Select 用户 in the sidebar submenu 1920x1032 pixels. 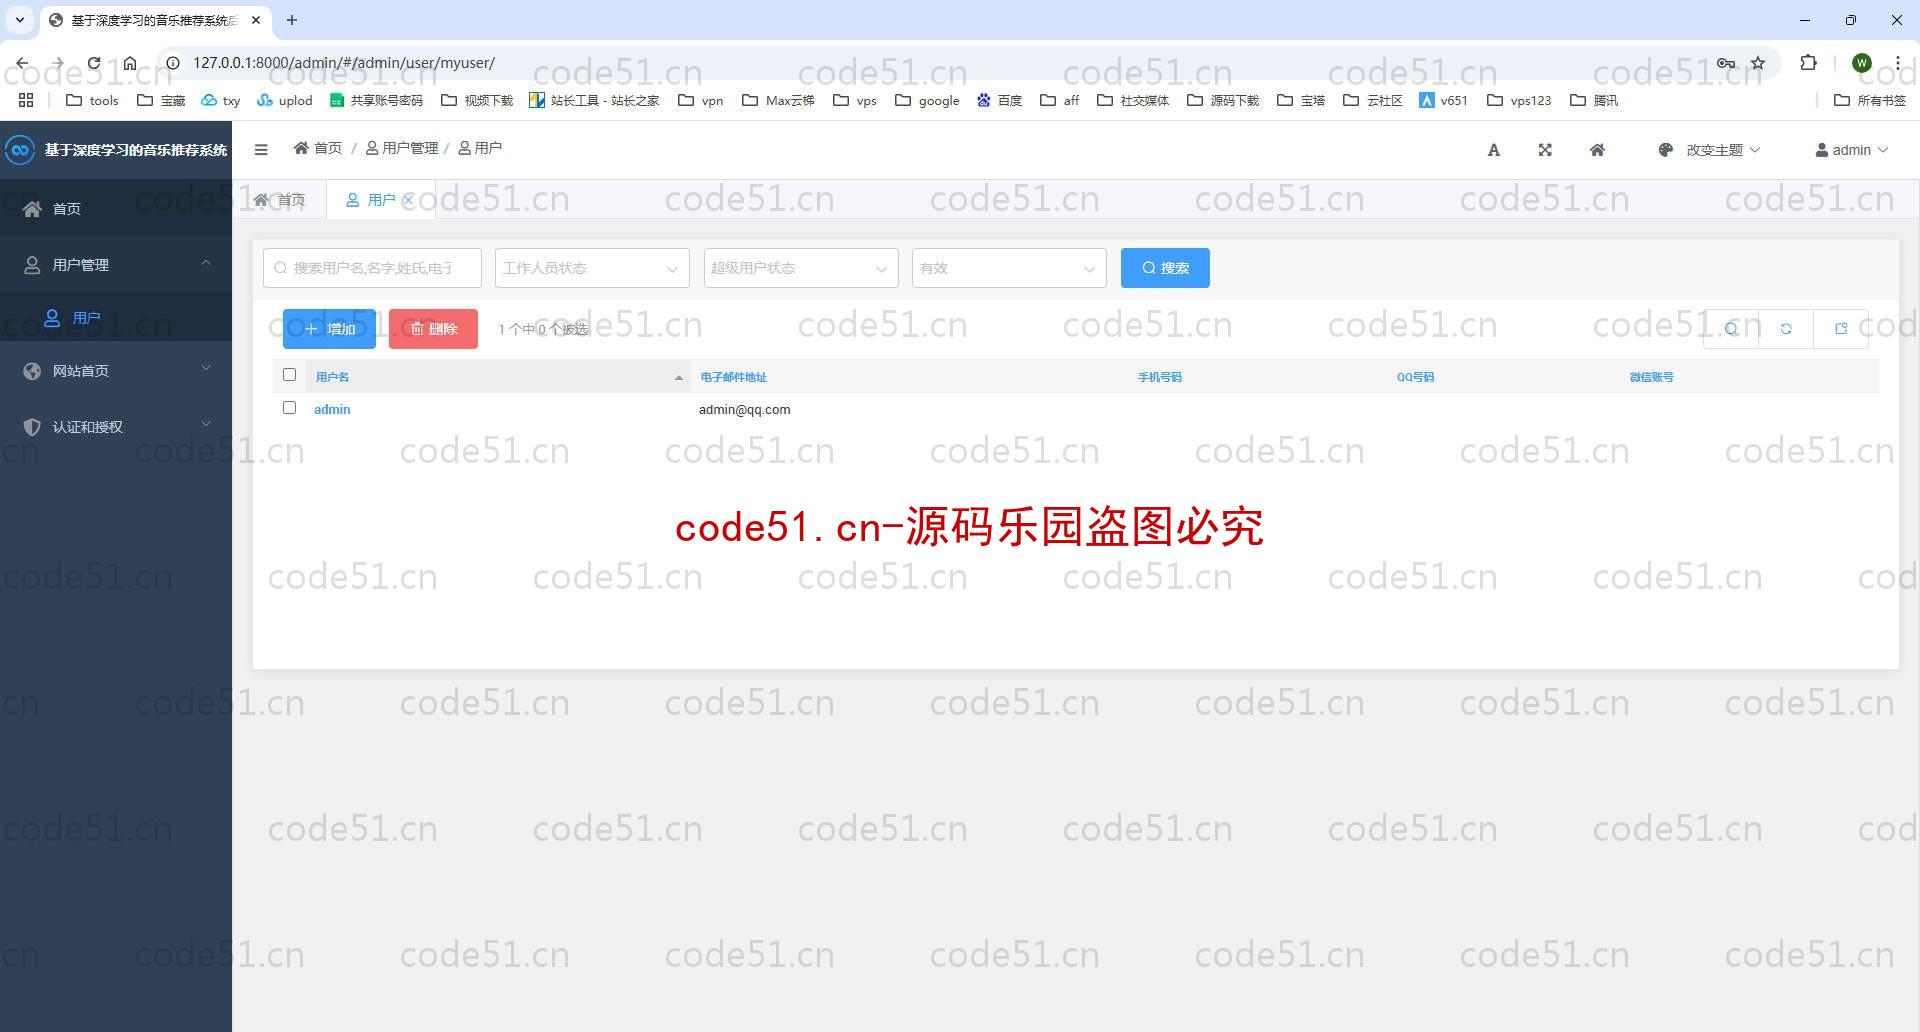point(116,318)
